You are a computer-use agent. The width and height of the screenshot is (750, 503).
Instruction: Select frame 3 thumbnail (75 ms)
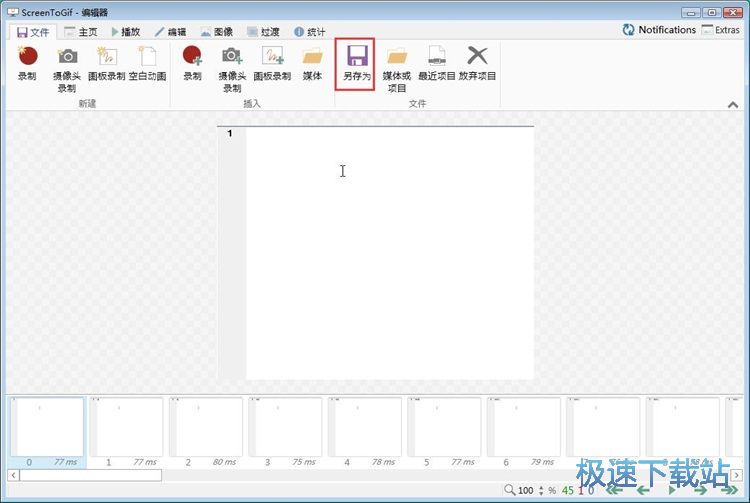pos(285,432)
